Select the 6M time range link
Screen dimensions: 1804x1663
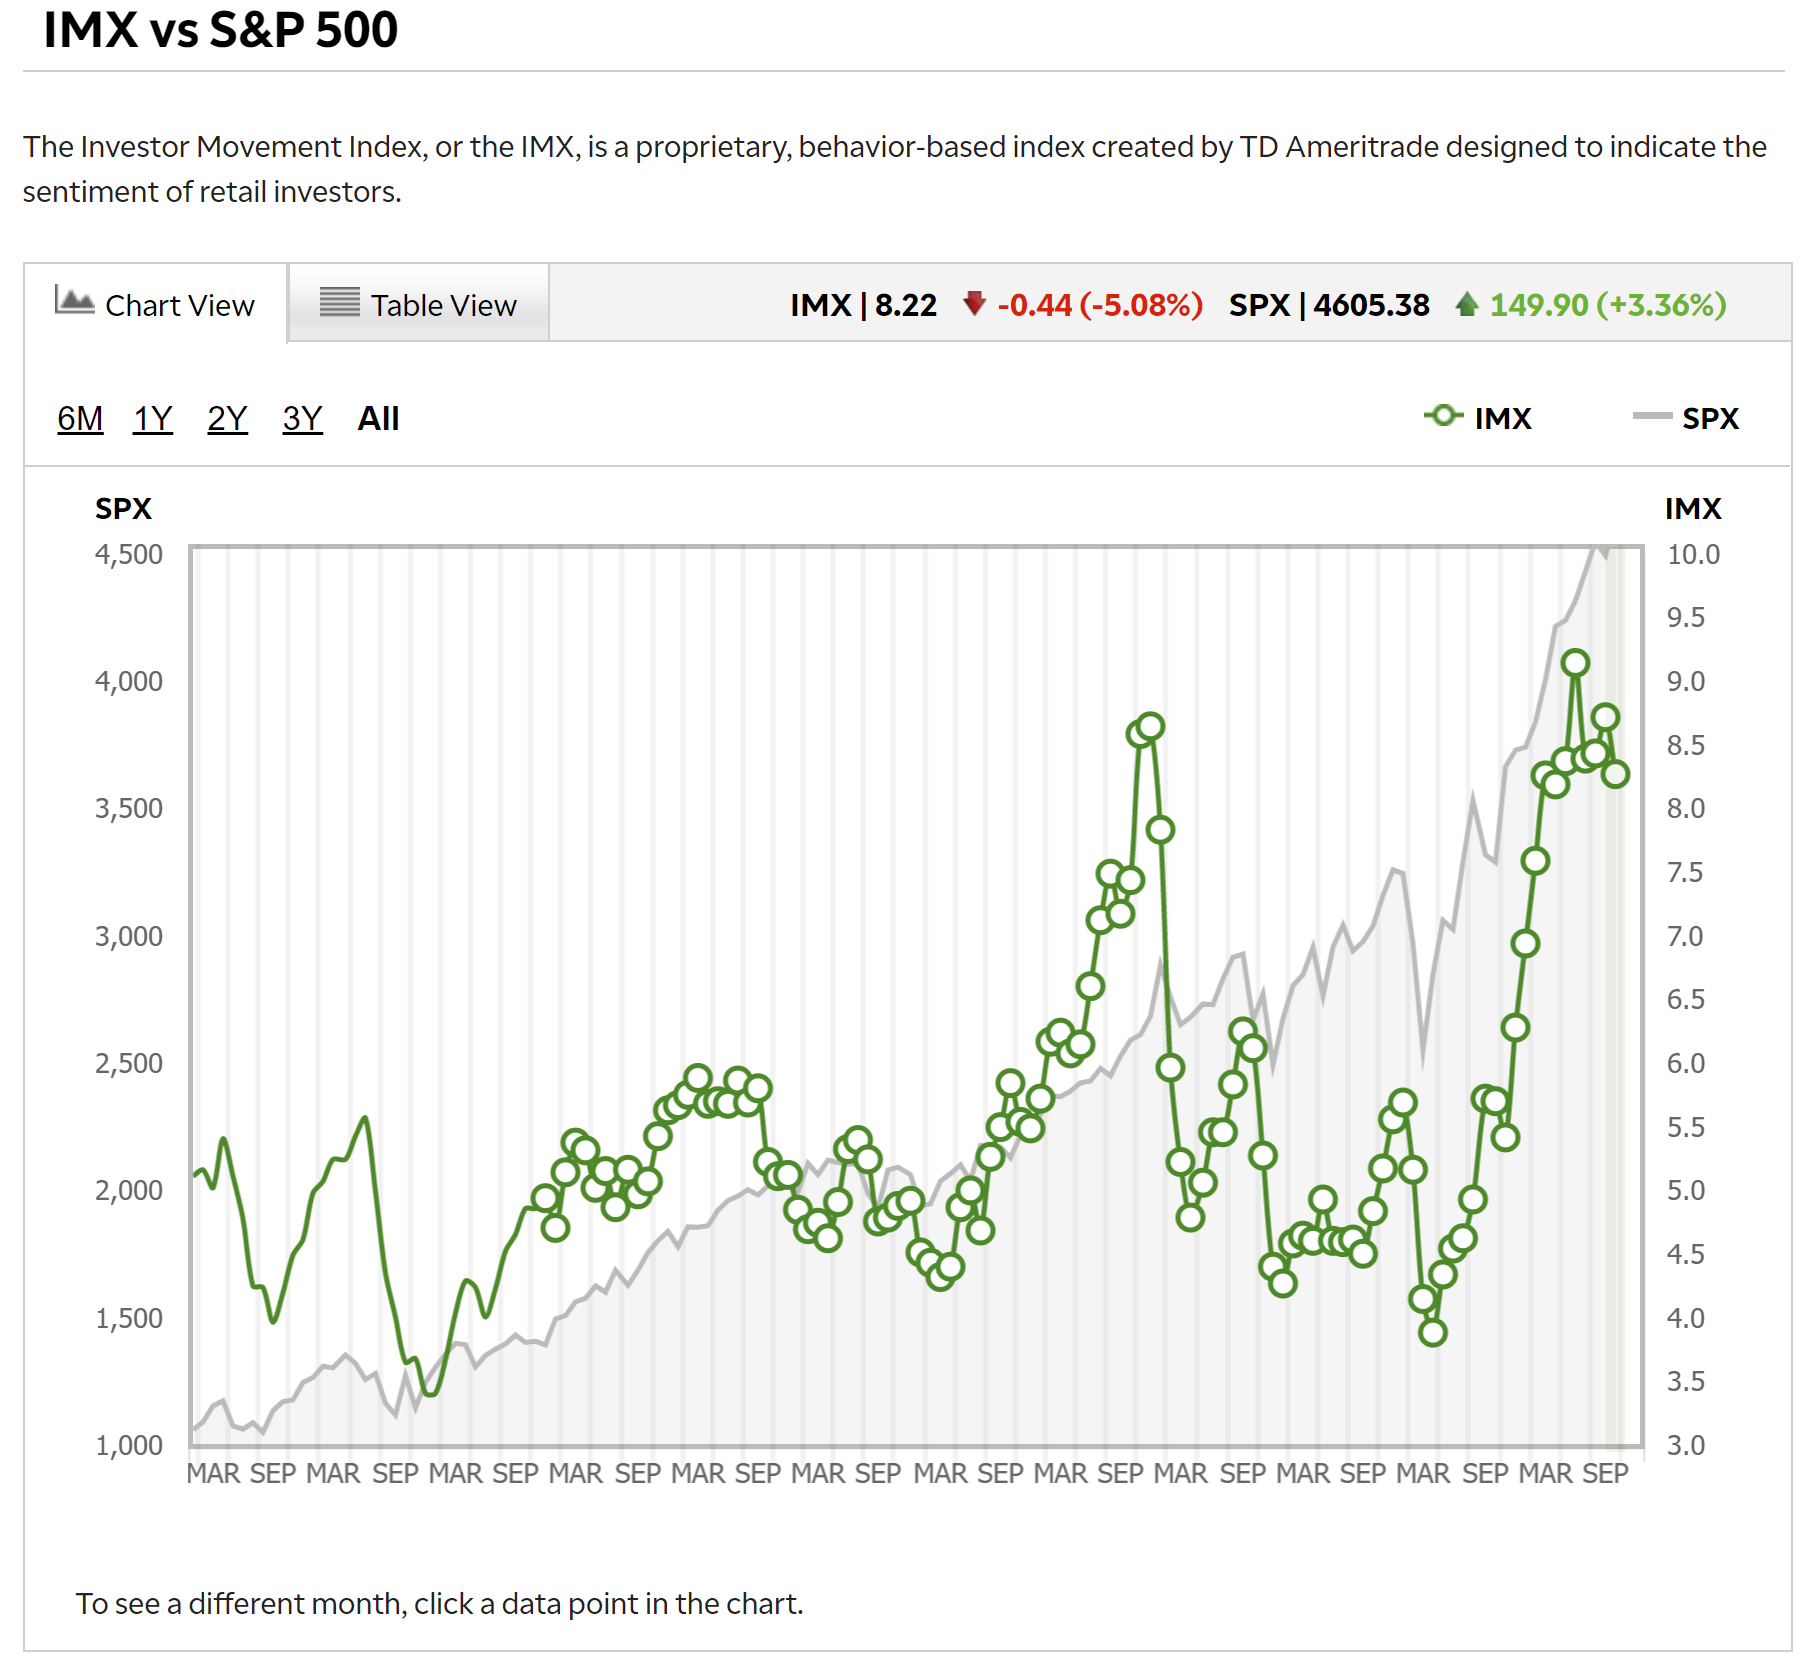click(x=80, y=418)
